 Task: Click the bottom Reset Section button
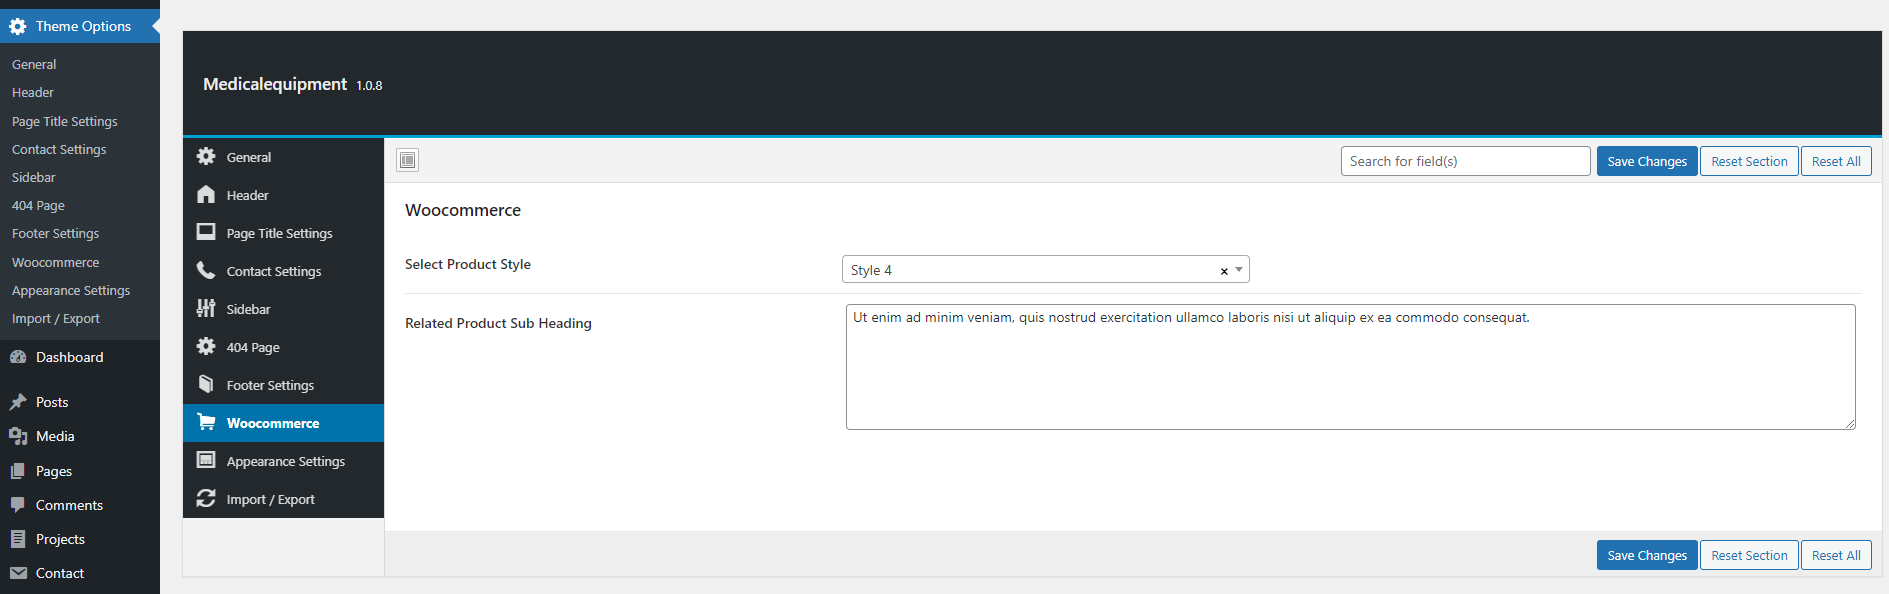pyautogui.click(x=1748, y=555)
